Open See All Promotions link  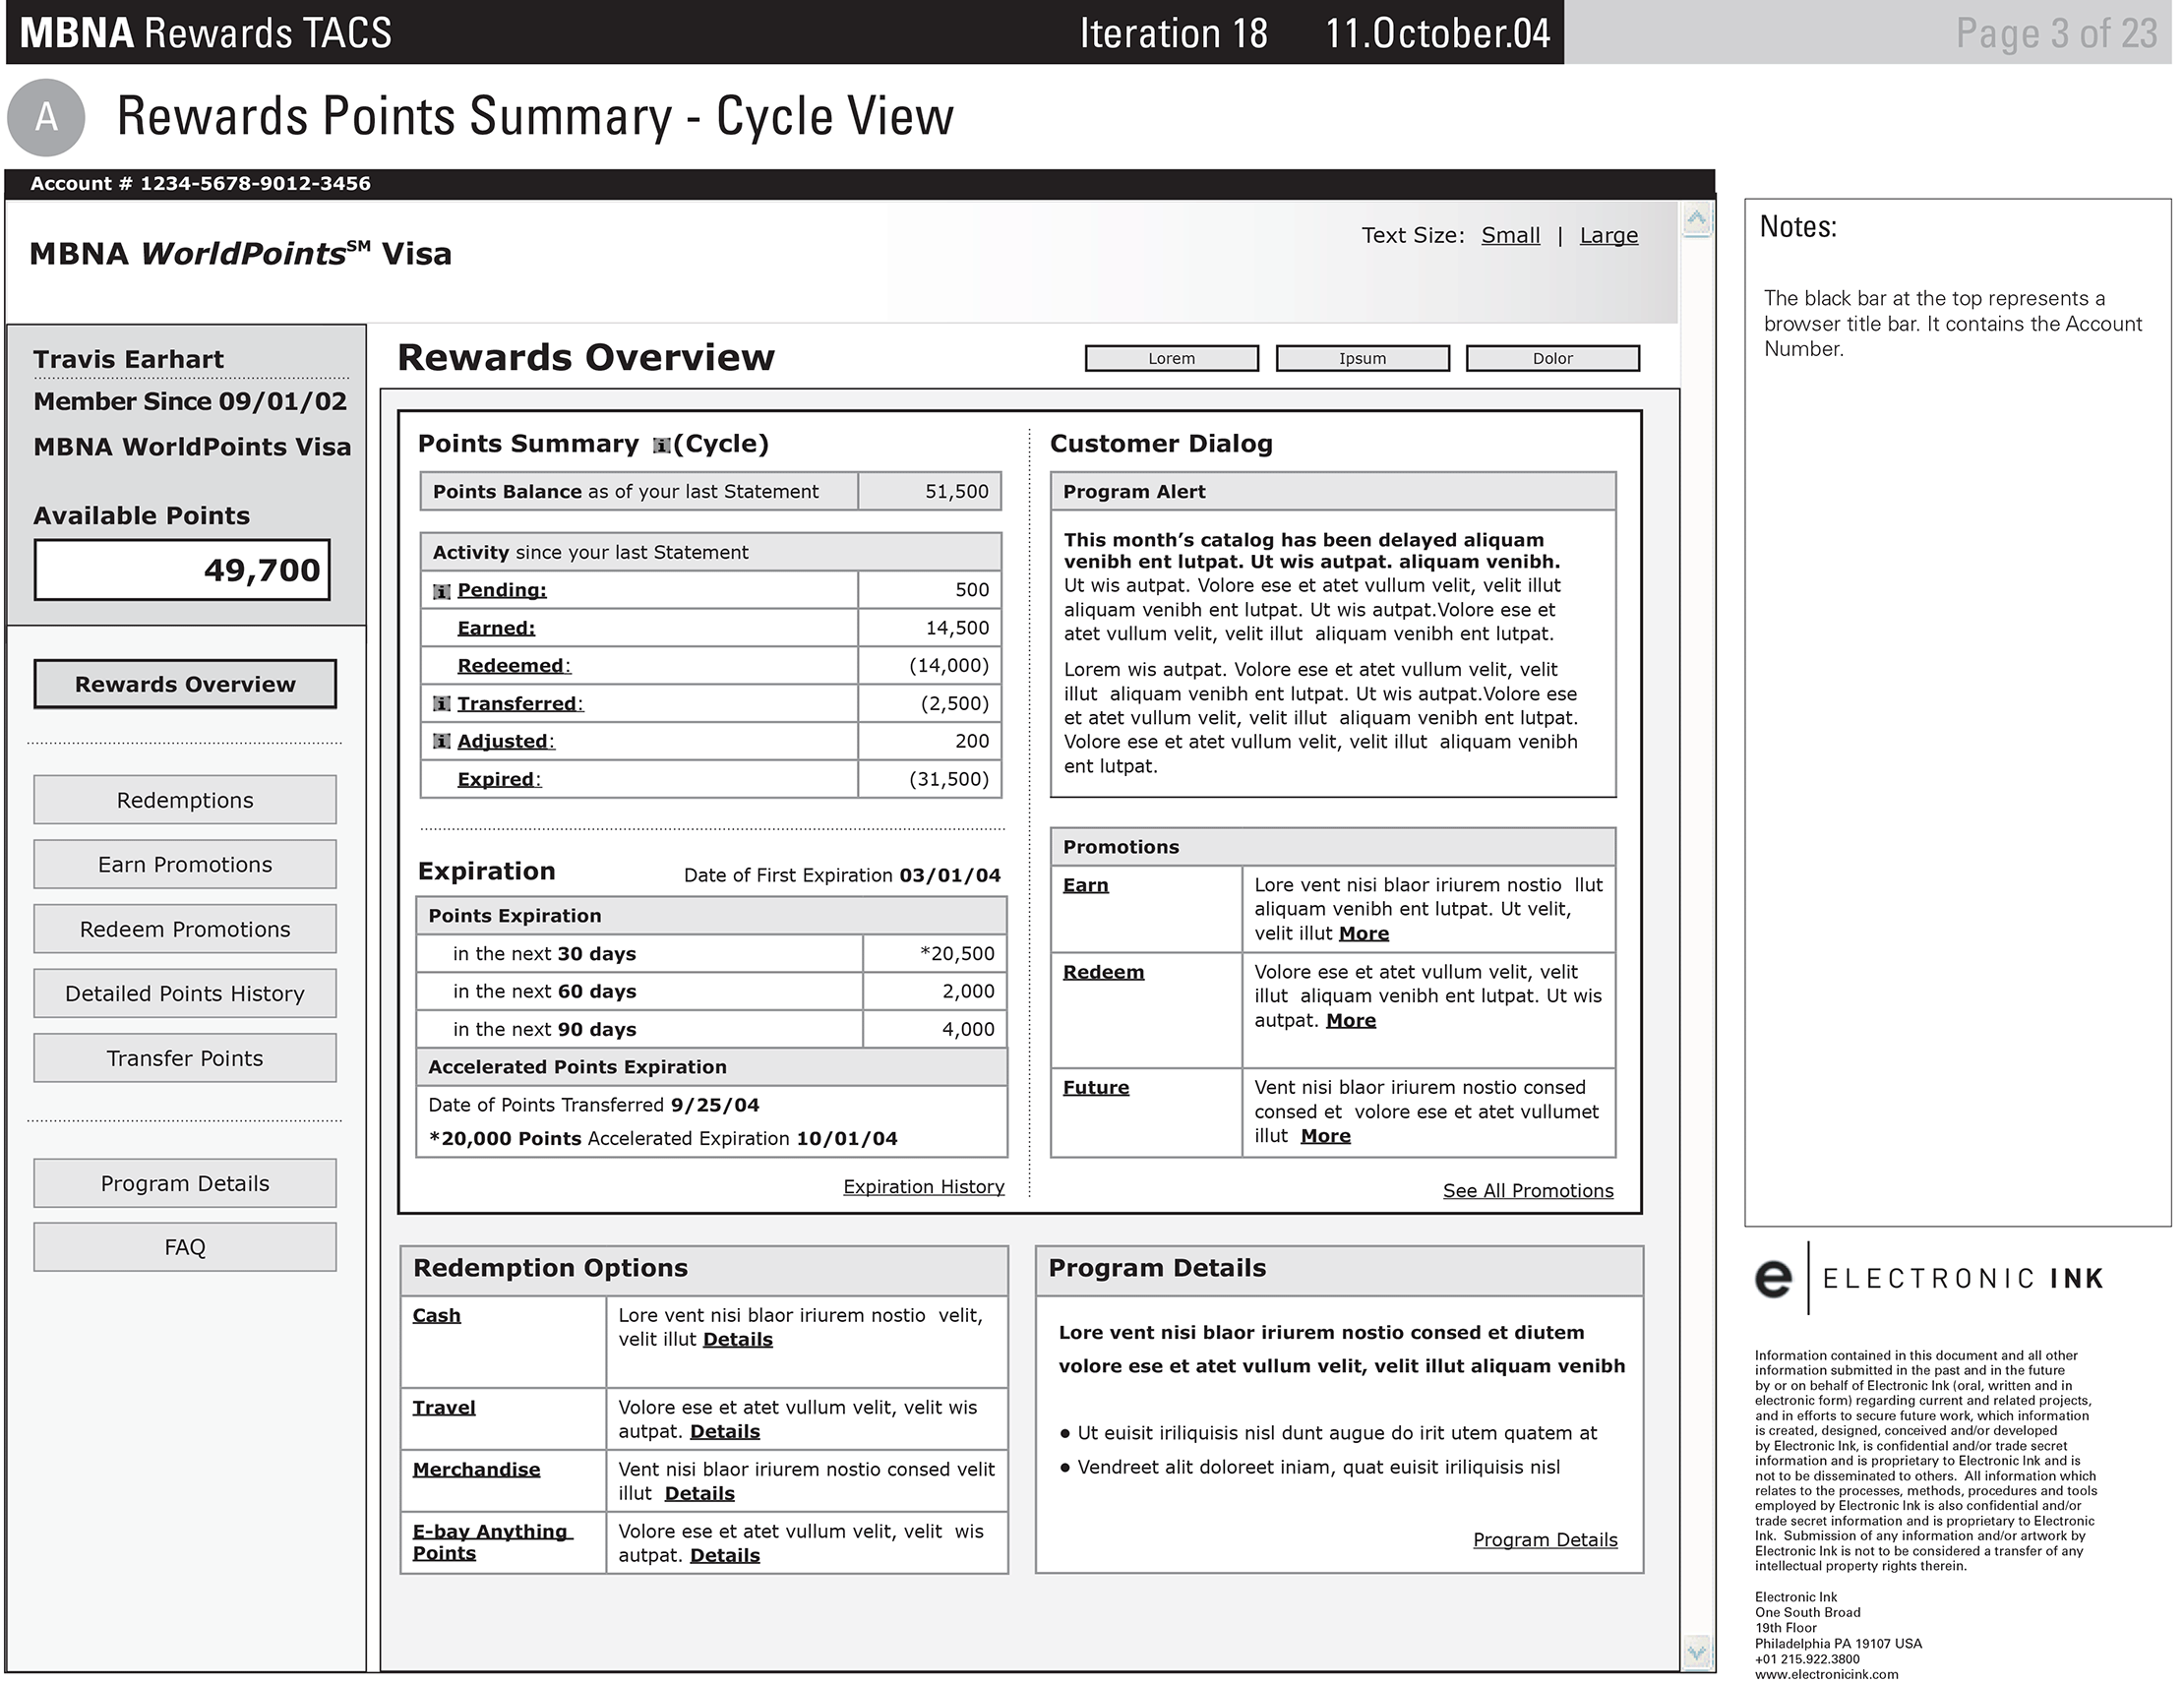(x=1528, y=1191)
